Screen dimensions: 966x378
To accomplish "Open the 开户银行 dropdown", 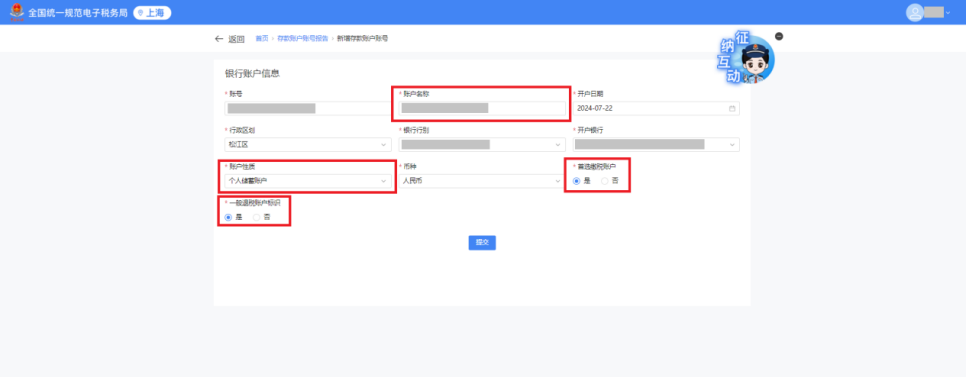I will 656,145.
